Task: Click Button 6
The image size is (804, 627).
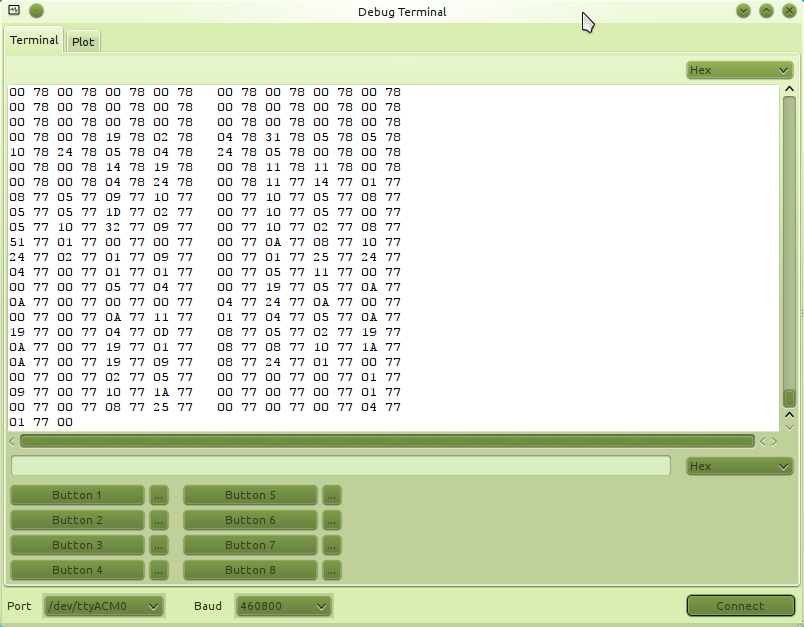Action: 250,520
